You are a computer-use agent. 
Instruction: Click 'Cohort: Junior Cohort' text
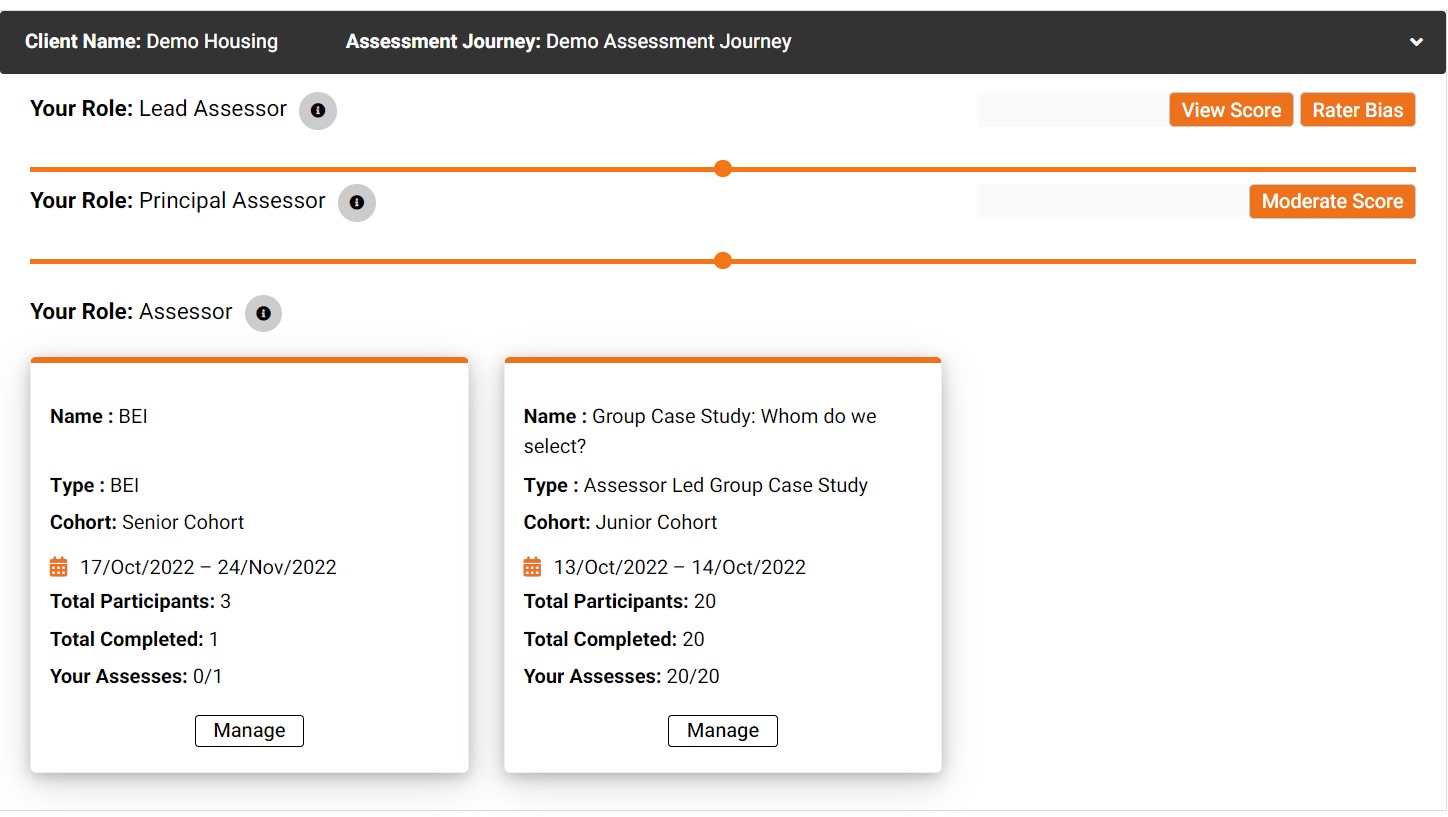tap(621, 523)
